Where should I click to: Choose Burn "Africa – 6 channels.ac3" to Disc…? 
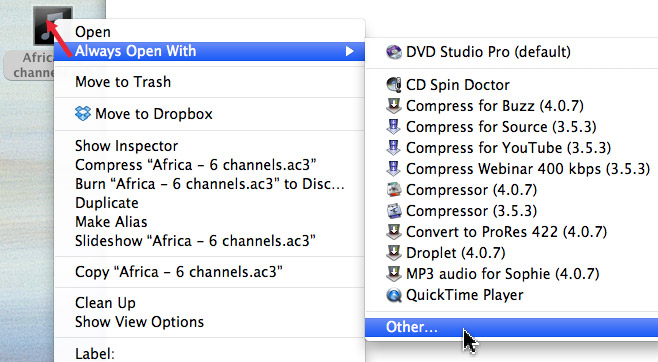pos(209,184)
